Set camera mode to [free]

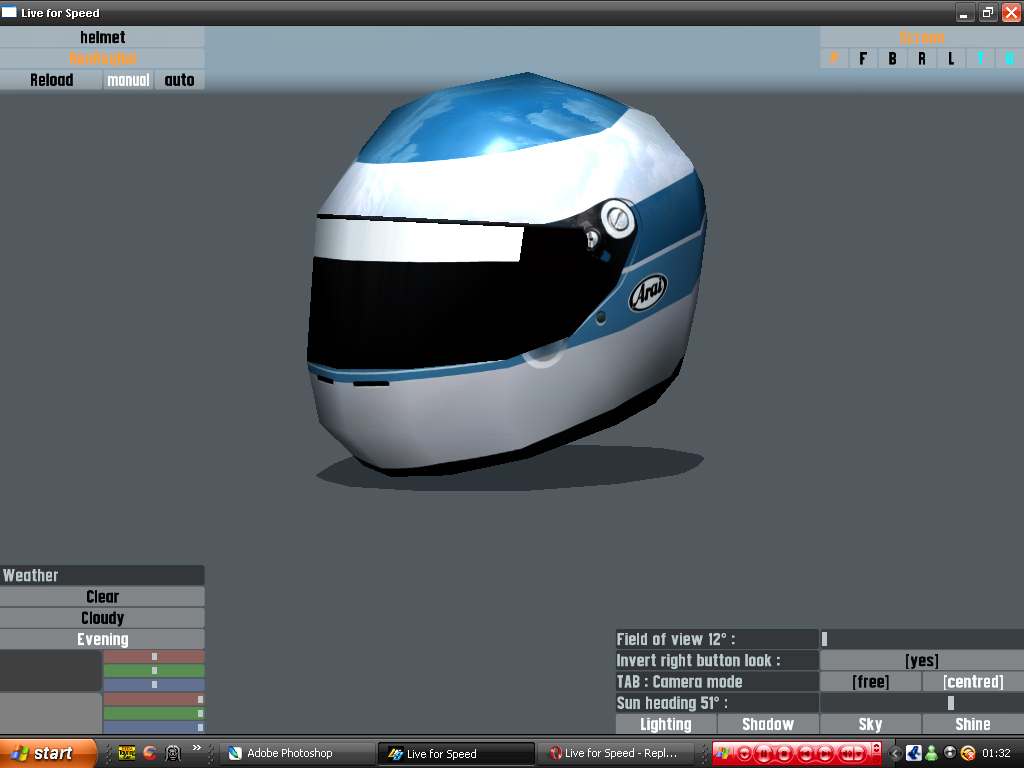coord(871,682)
